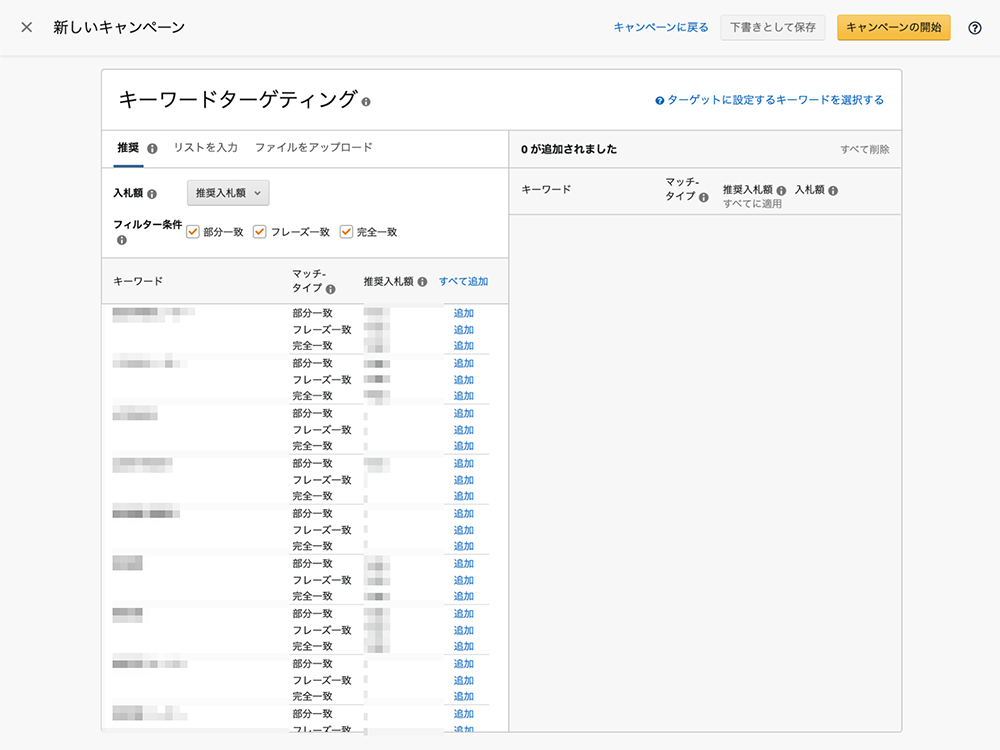
Task: Open the help question mark icon beside キャンペーンの開始
Action: (974, 27)
